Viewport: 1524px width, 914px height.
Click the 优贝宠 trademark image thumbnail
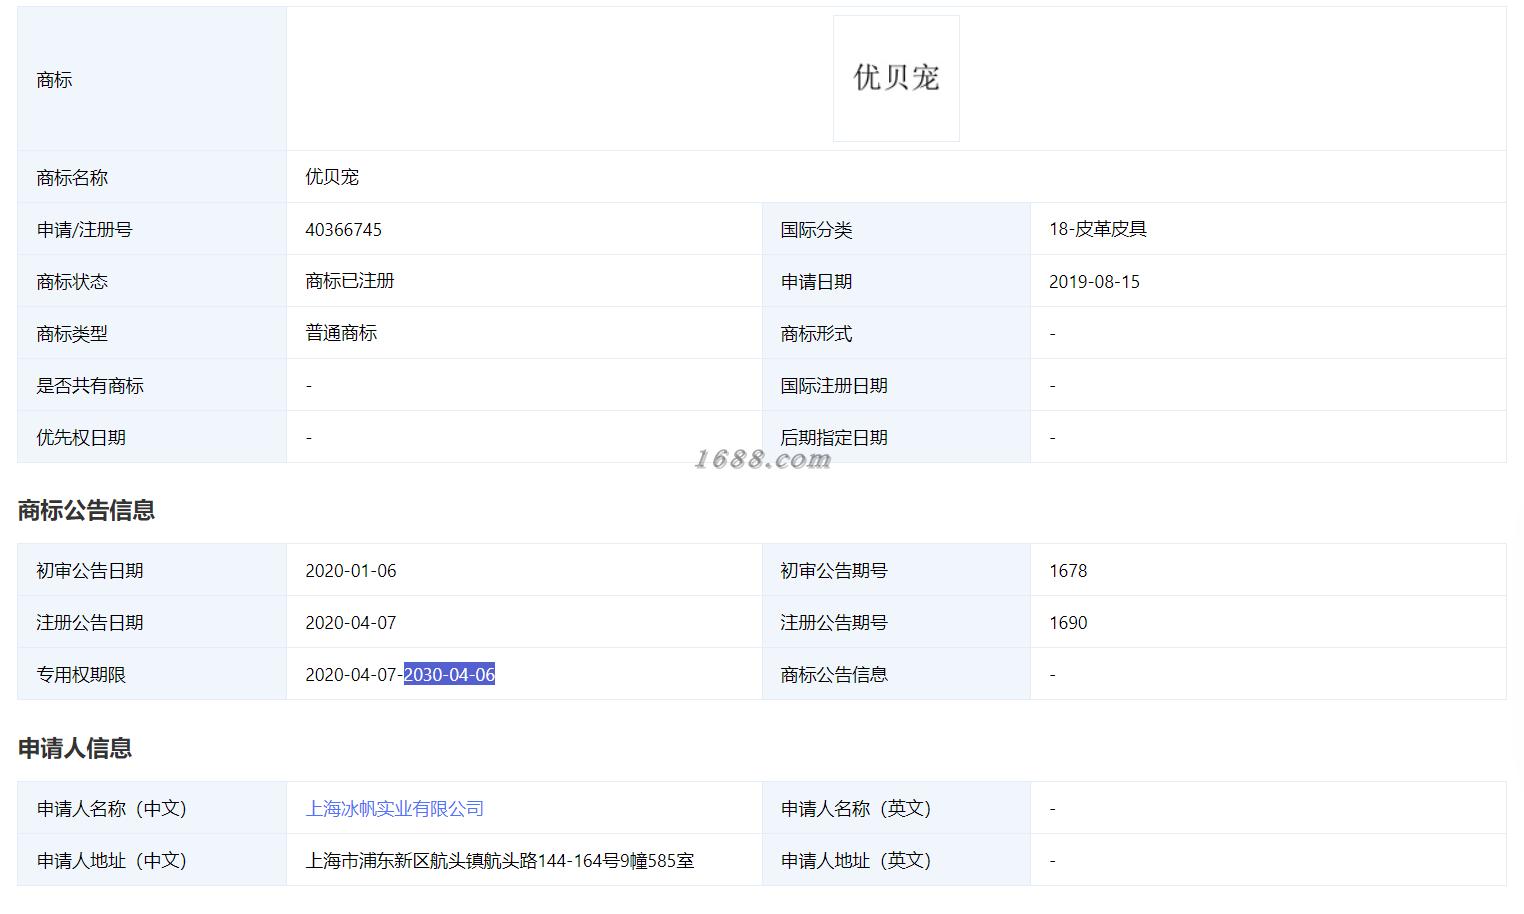[896, 78]
